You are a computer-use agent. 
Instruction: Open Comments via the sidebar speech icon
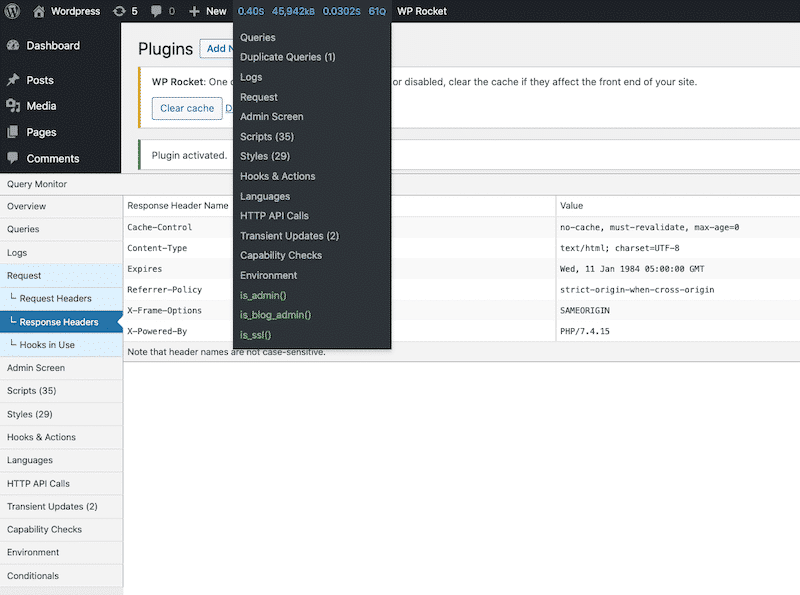(x=14, y=158)
